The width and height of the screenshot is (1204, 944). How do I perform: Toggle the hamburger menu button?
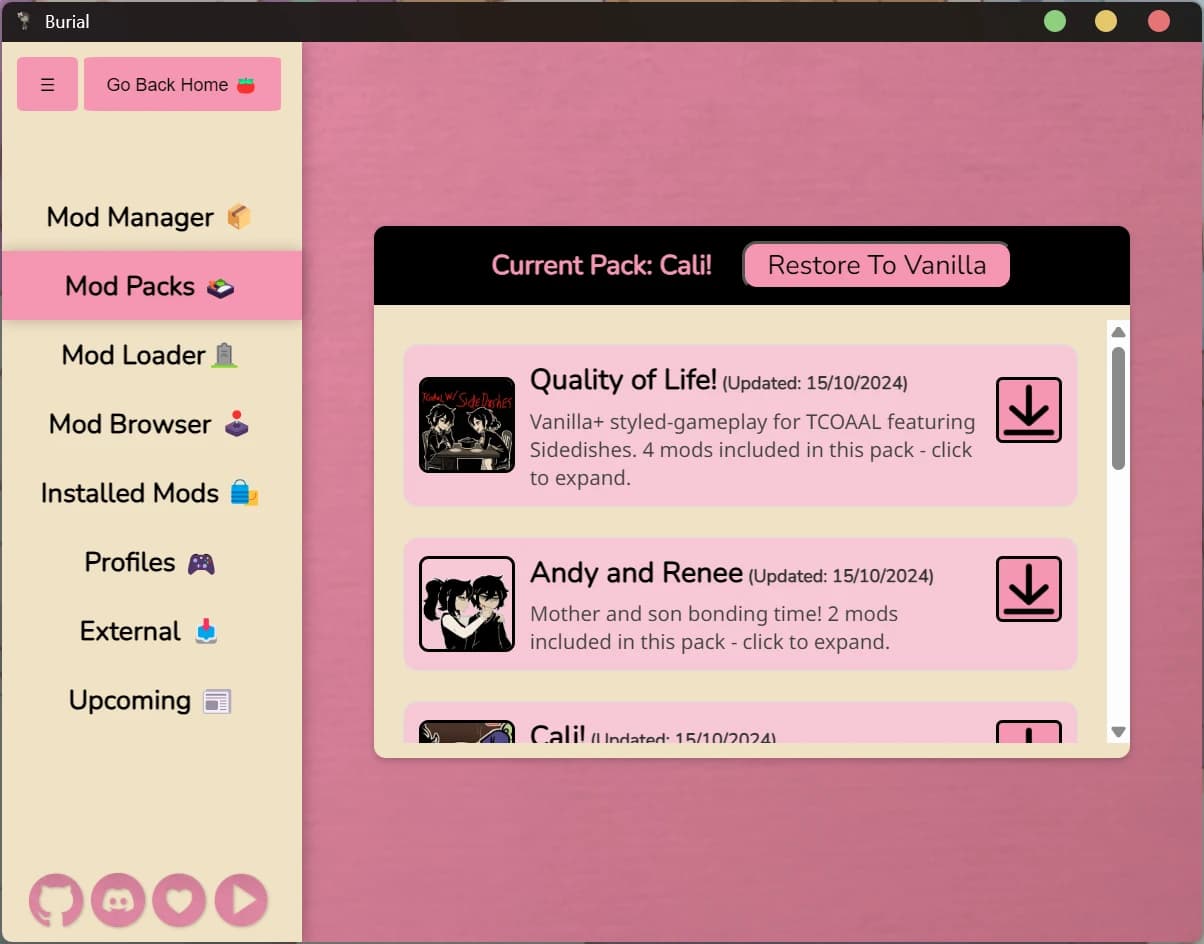(x=47, y=84)
